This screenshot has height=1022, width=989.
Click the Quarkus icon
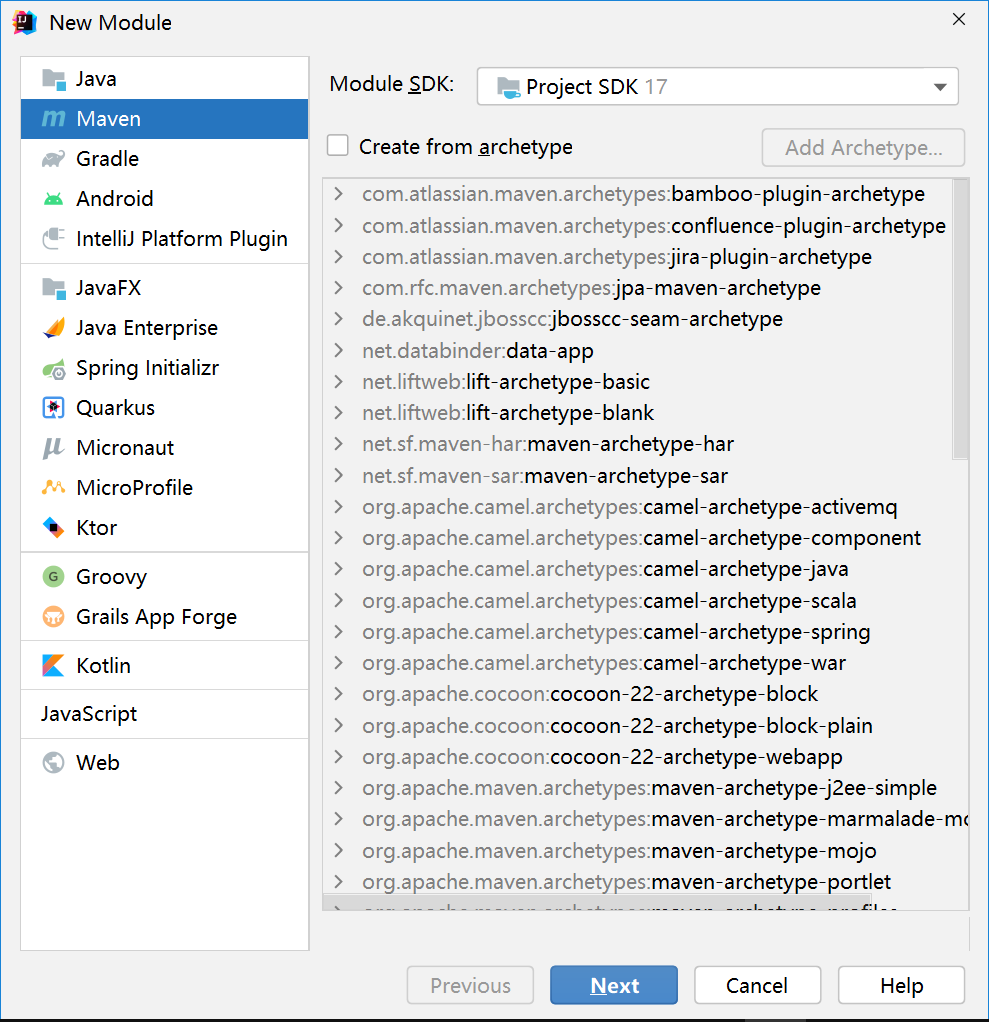(x=53, y=408)
